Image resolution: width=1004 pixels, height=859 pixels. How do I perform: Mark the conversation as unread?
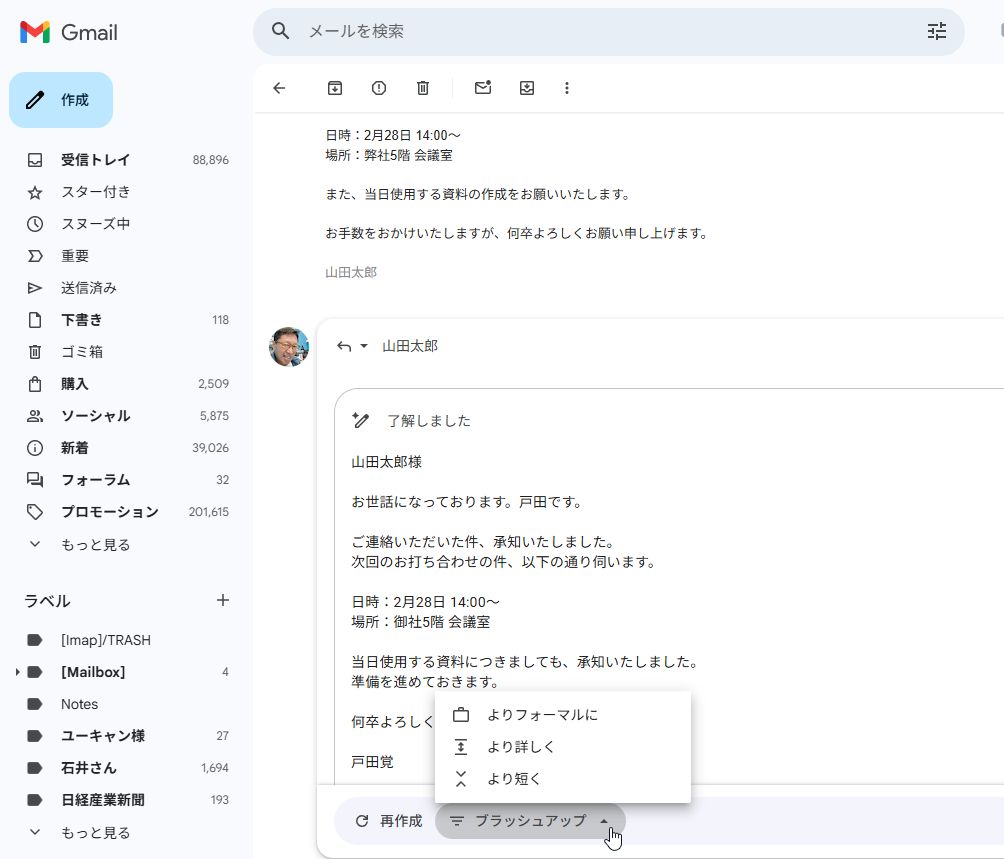483,88
